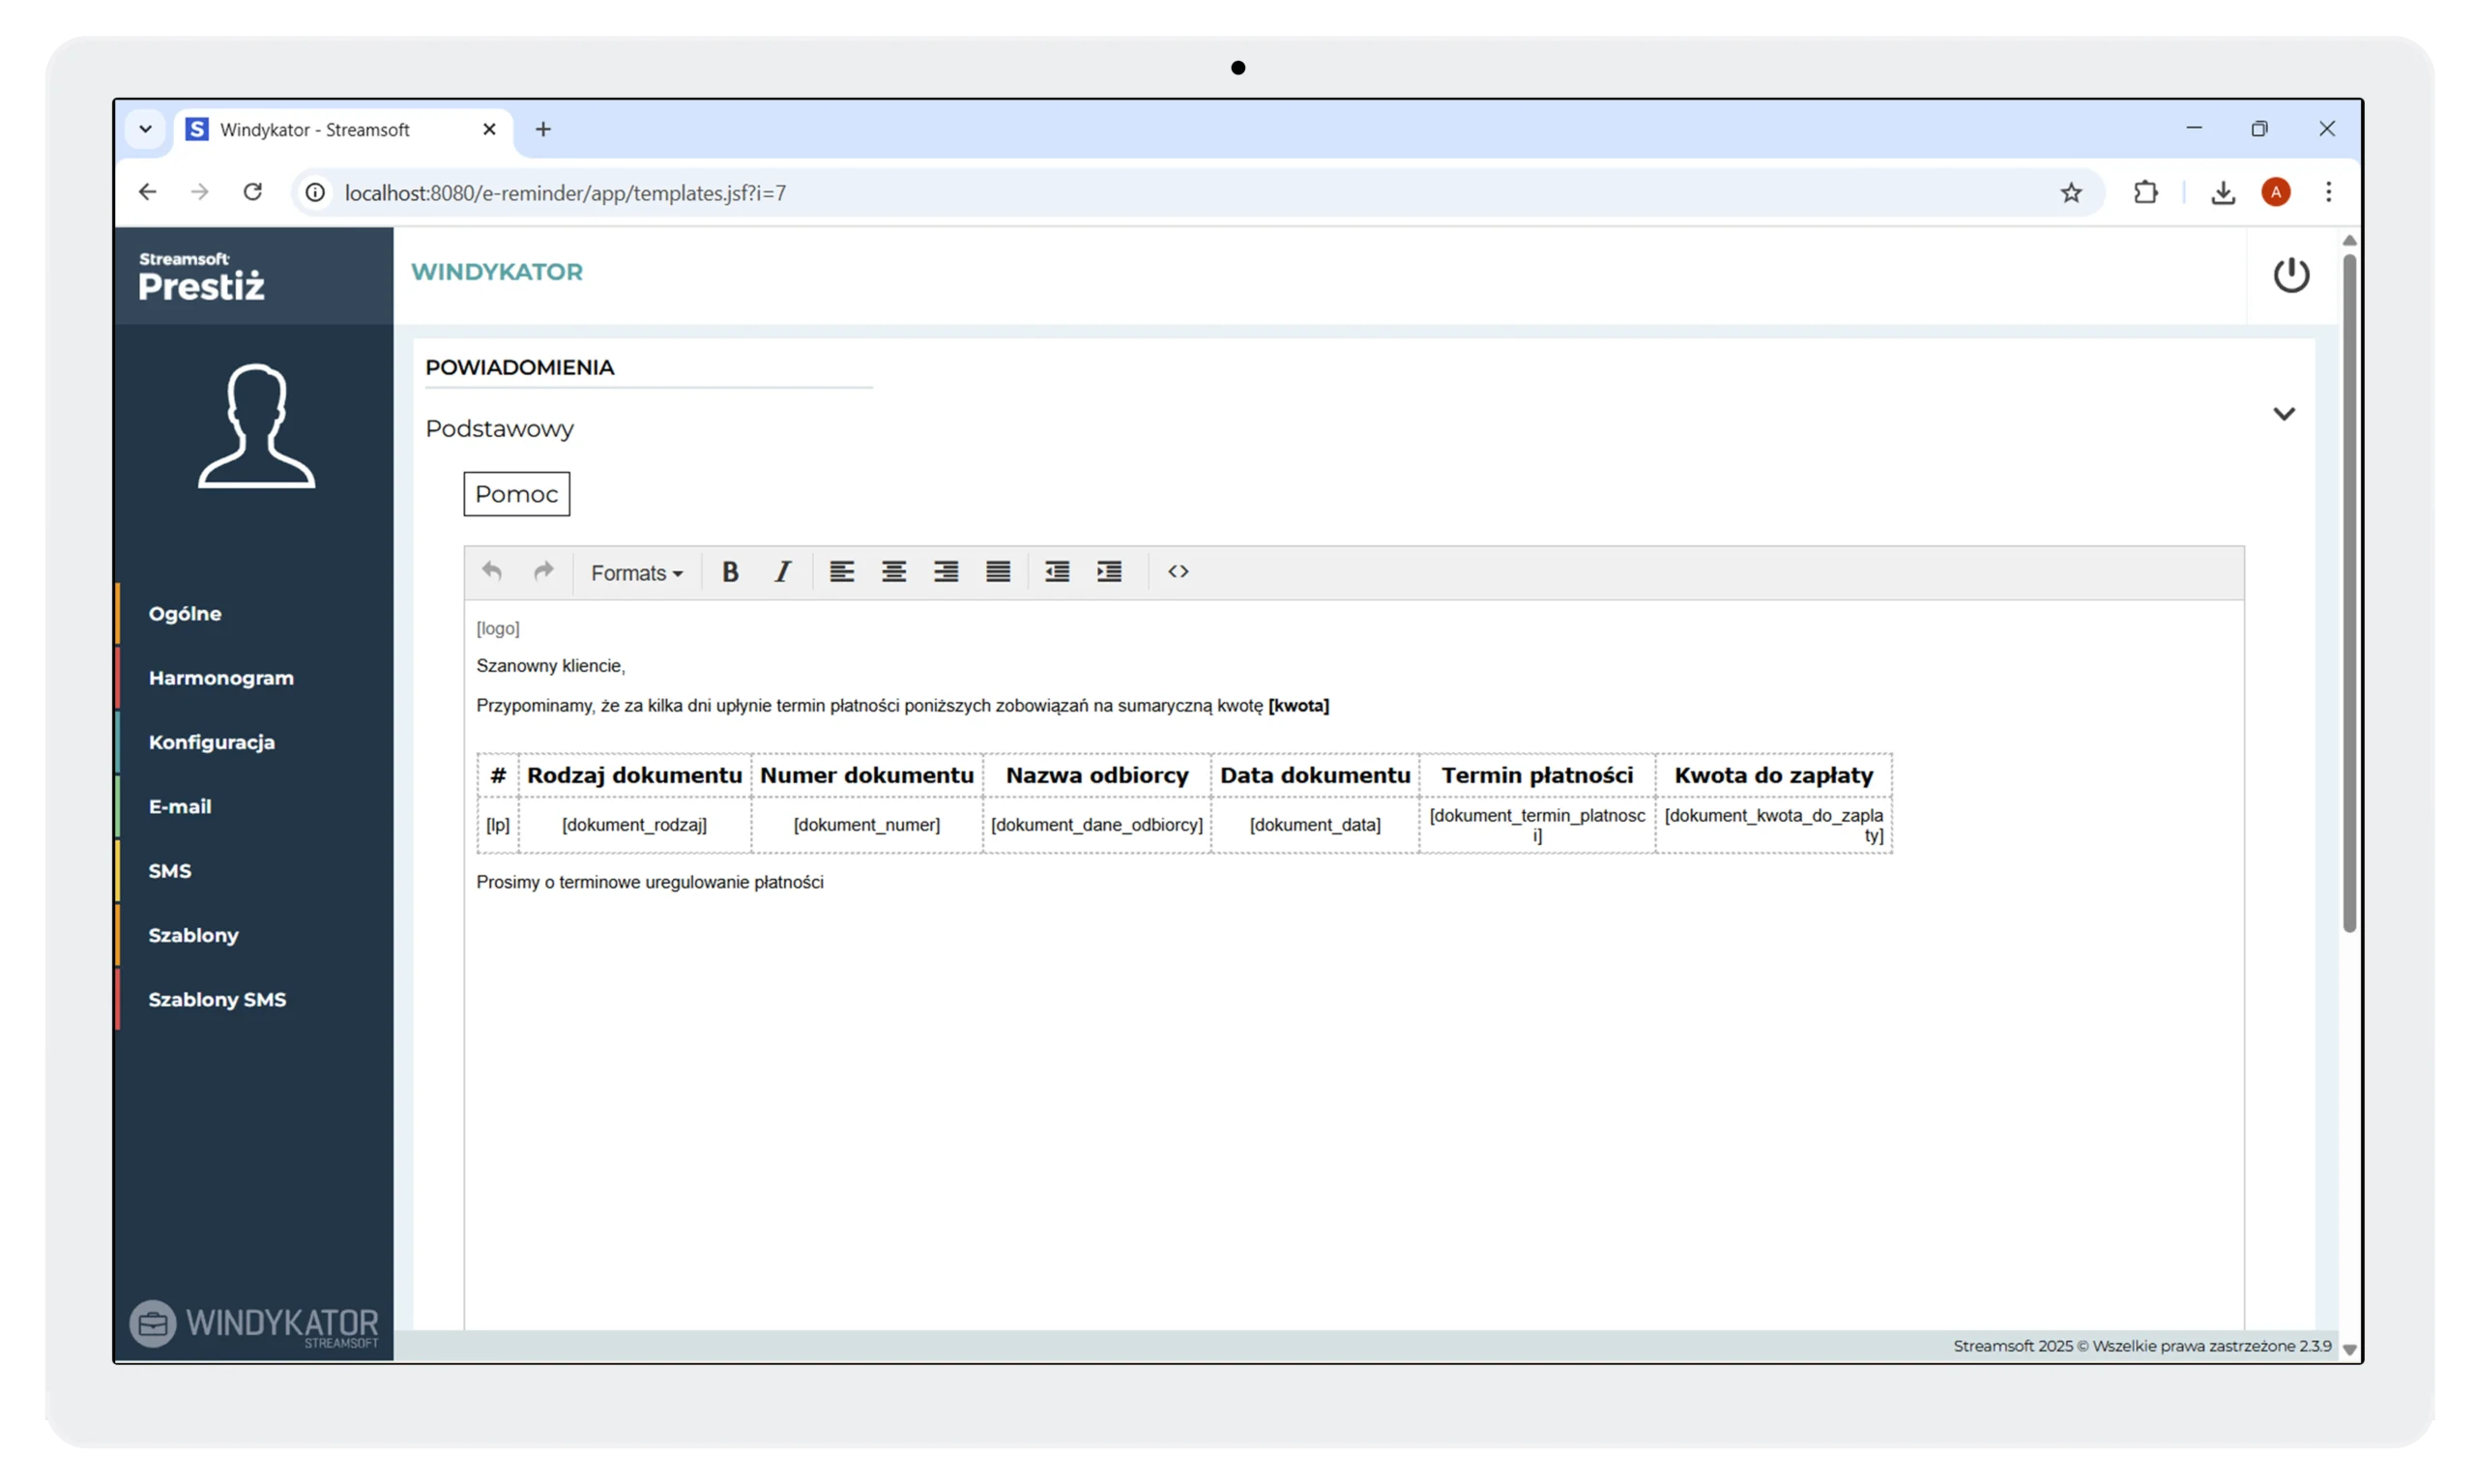Open Harmonogram in the sidebar
The height and width of the screenshot is (1484, 2475).
tap(221, 678)
